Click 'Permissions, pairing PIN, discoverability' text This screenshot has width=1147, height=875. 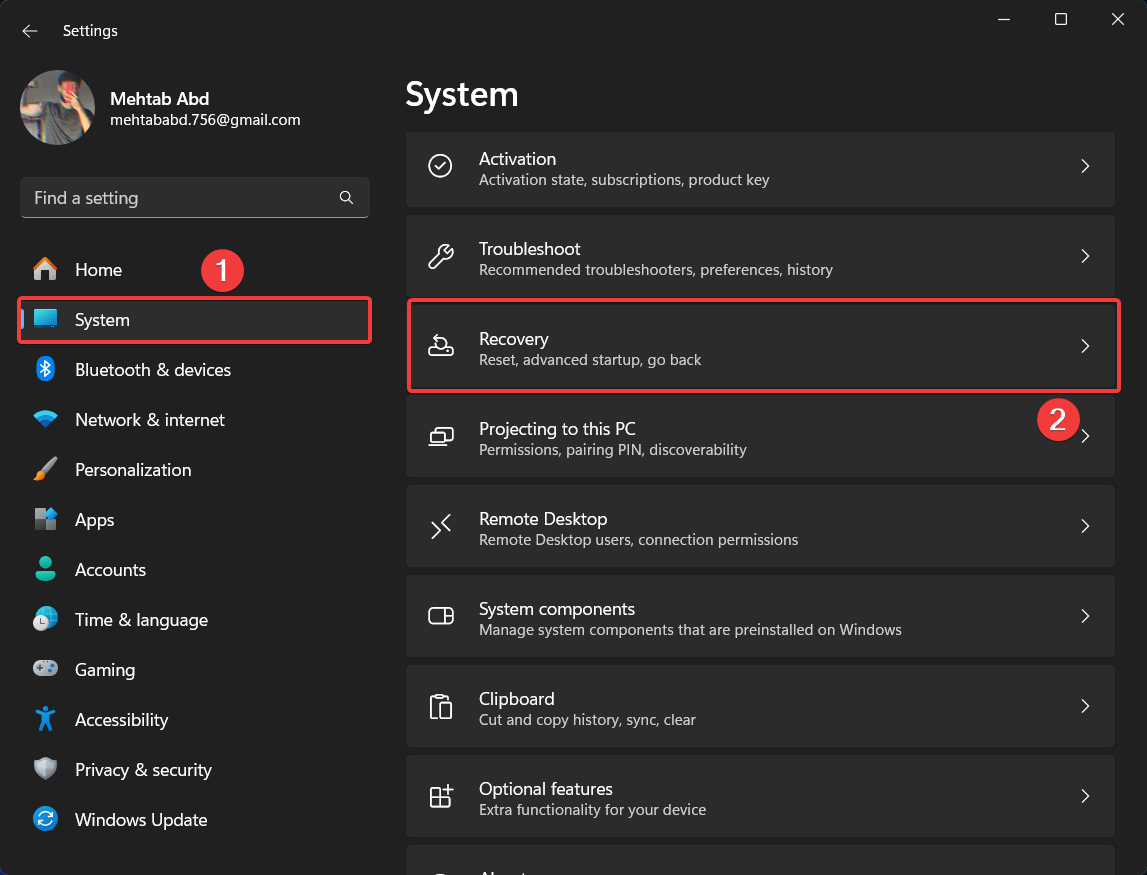pyautogui.click(x=612, y=449)
